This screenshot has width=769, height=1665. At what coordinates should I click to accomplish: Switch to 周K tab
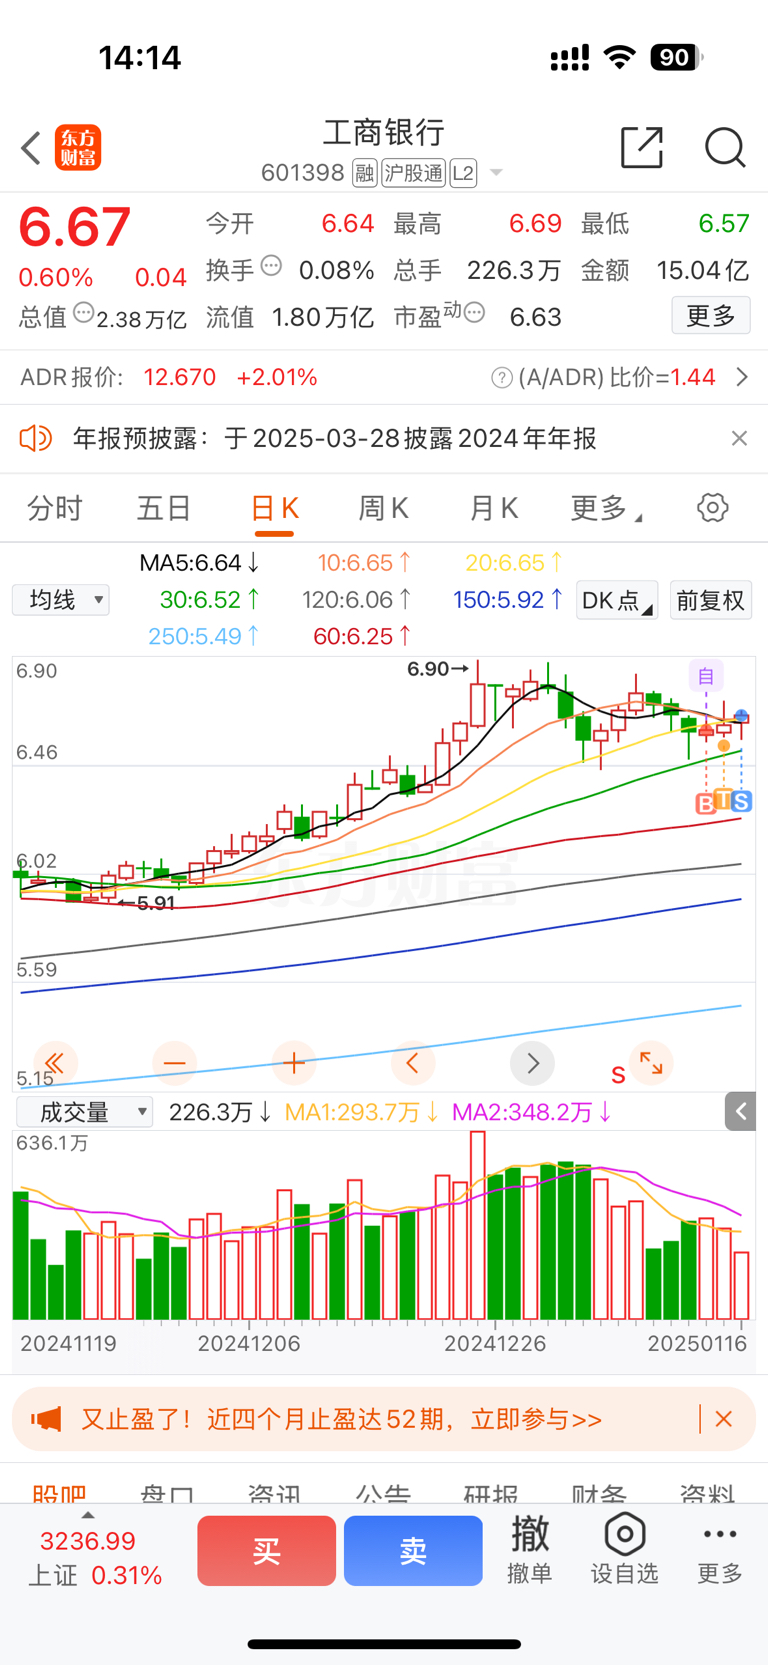[383, 508]
